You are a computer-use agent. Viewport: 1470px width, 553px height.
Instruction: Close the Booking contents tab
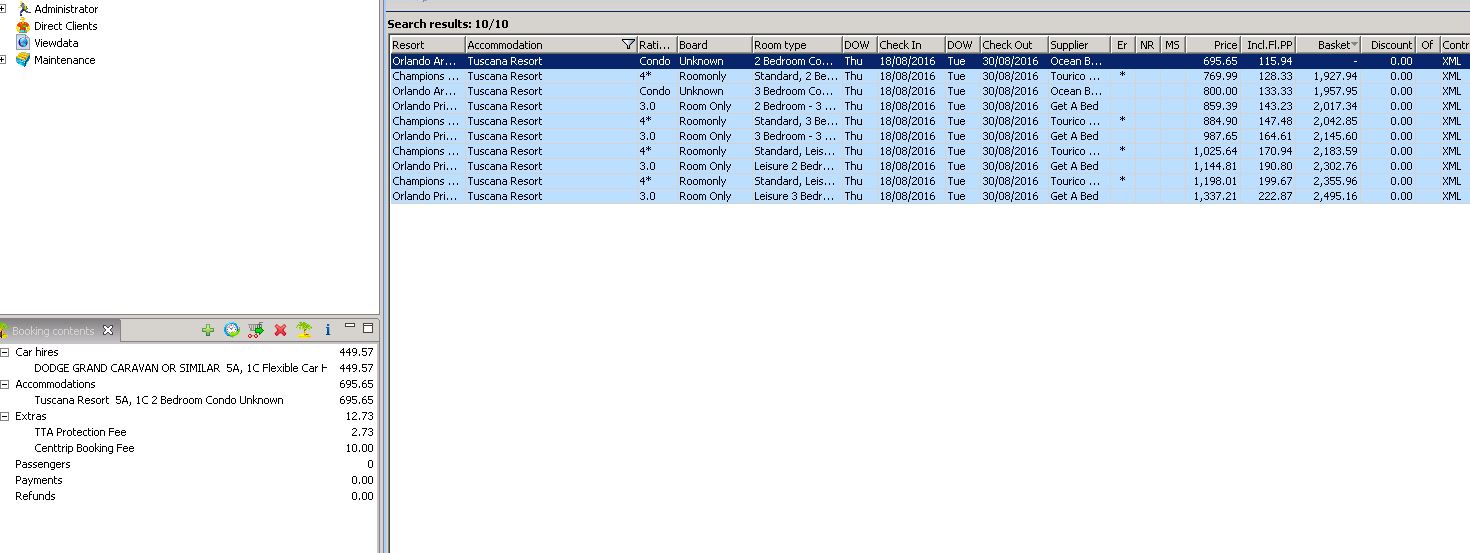tap(108, 330)
